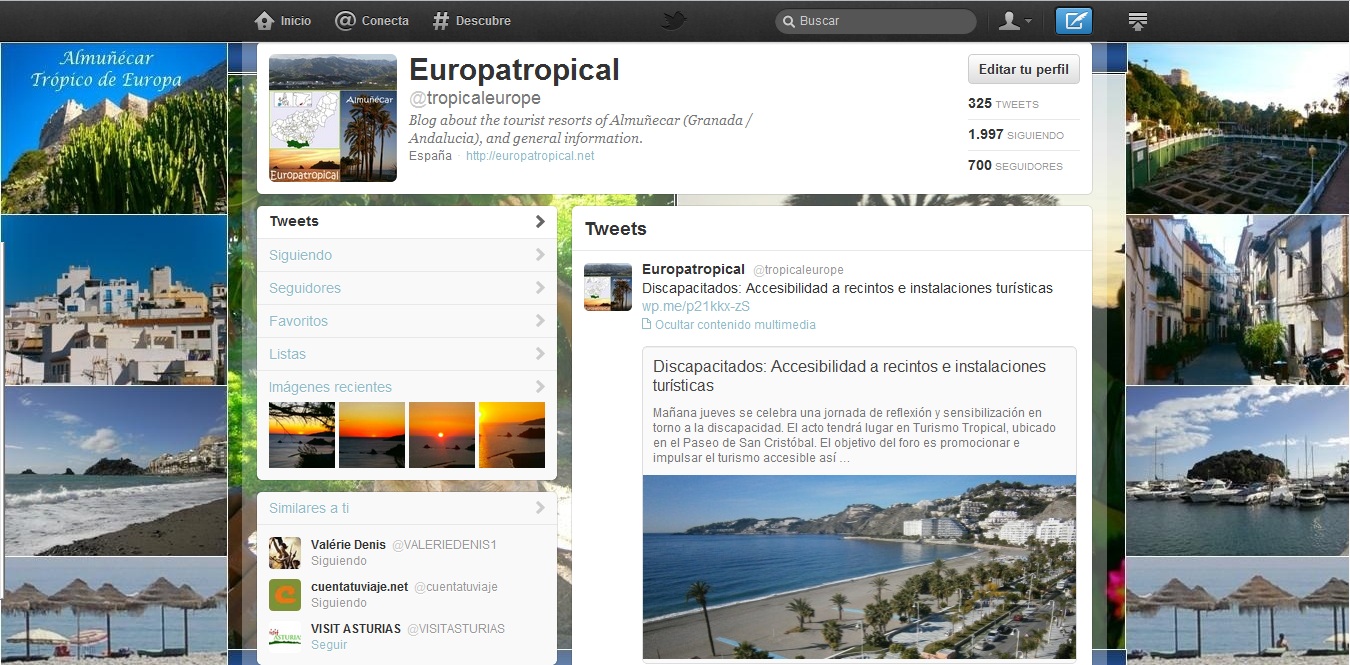
Task: Expand the Siguiendo list chevron
Action: [x=540, y=255]
